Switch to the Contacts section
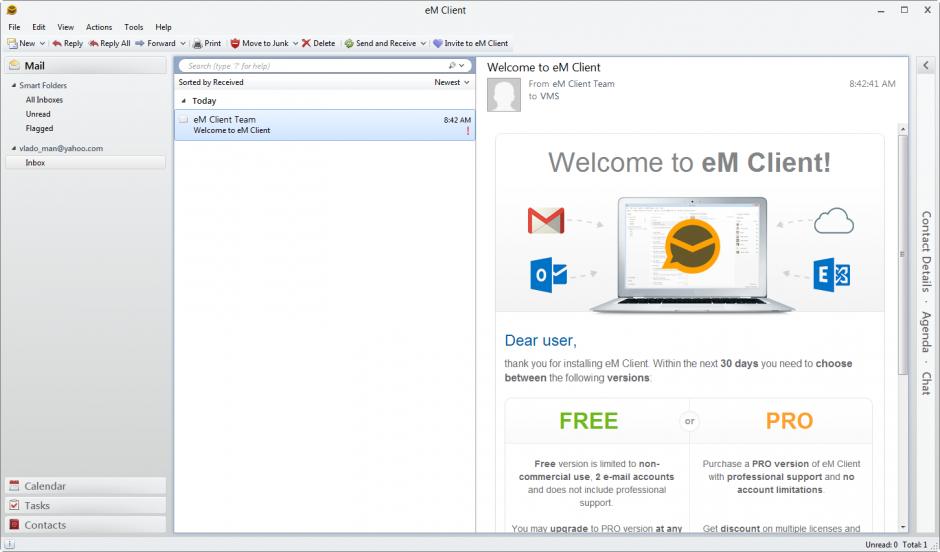 pos(86,524)
